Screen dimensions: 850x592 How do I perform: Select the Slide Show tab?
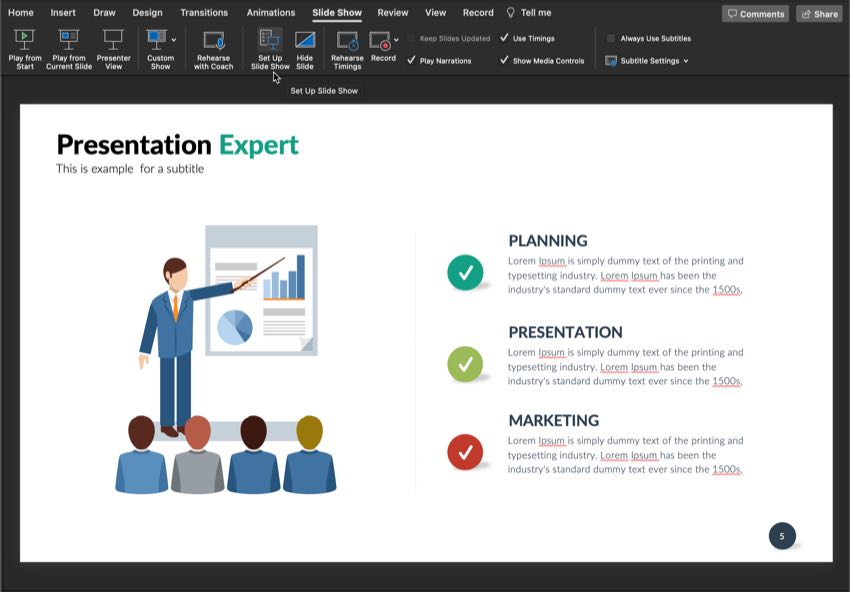pos(337,12)
